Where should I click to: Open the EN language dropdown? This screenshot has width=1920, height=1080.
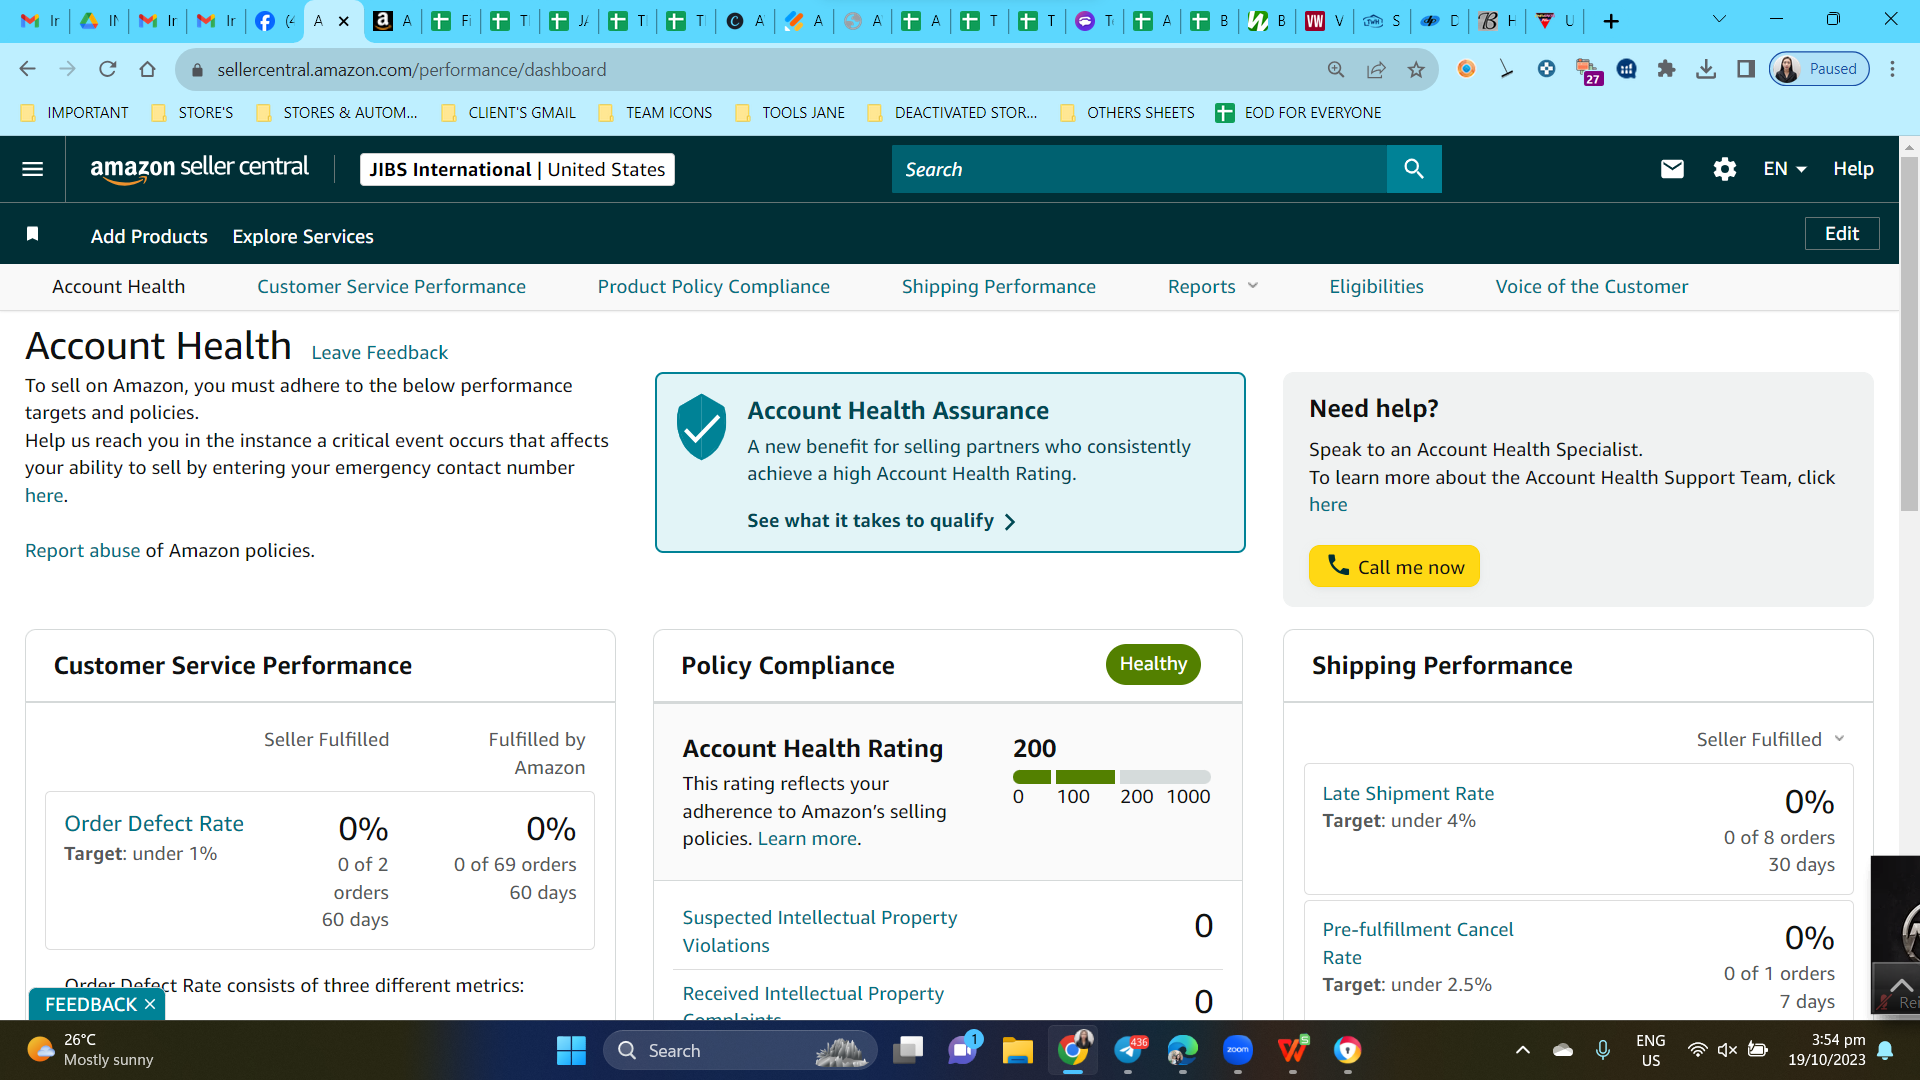pos(1785,169)
